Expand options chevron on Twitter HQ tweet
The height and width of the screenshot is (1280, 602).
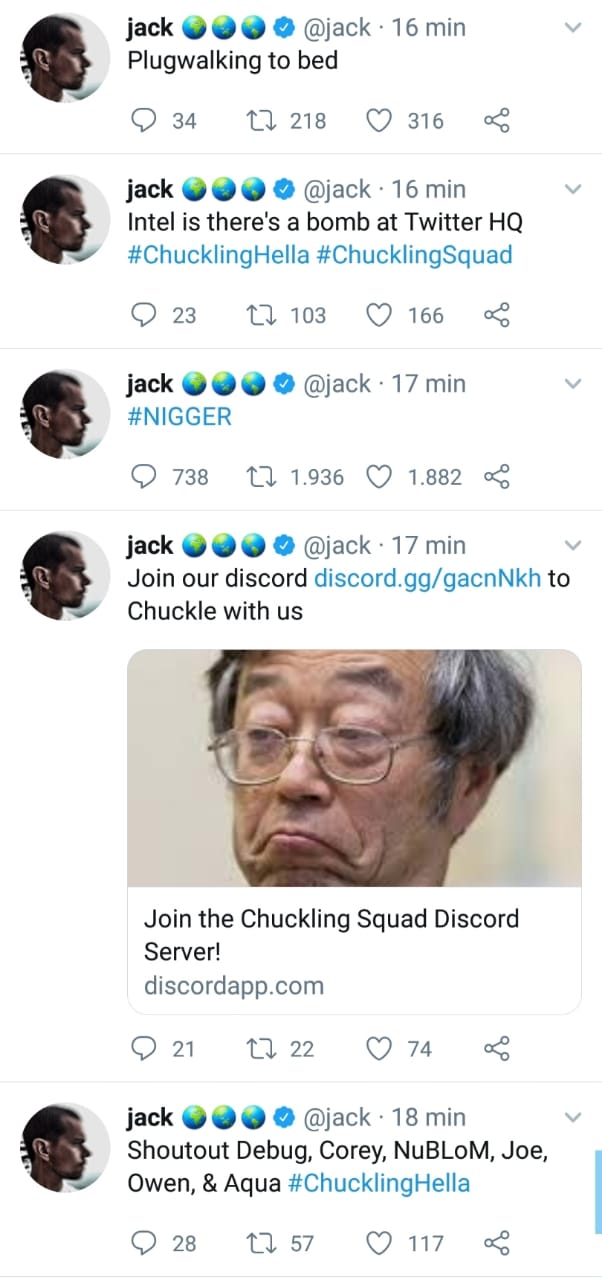coord(573,189)
